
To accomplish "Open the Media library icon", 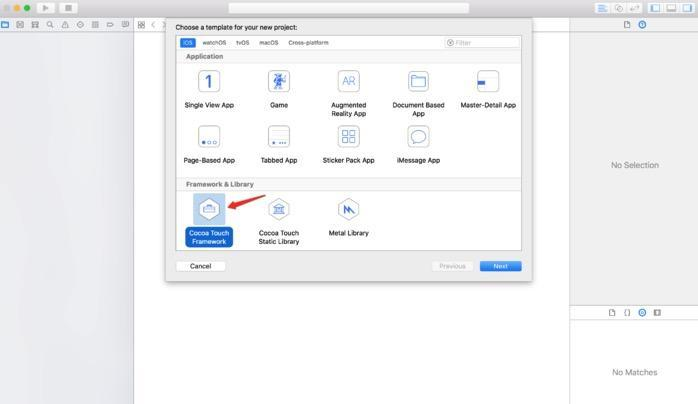I will tap(657, 313).
